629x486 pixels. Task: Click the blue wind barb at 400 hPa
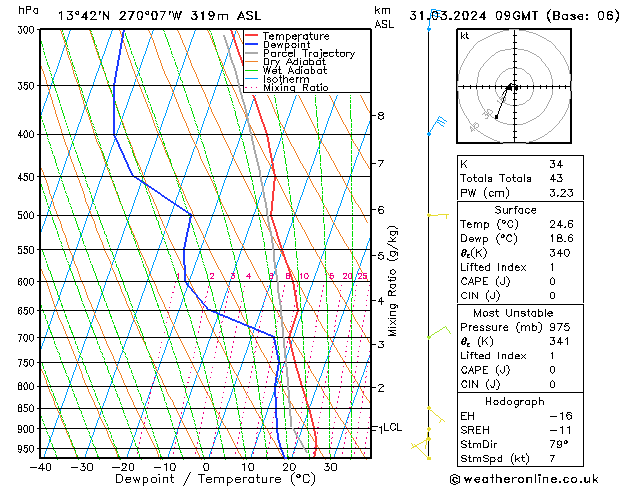(437, 126)
